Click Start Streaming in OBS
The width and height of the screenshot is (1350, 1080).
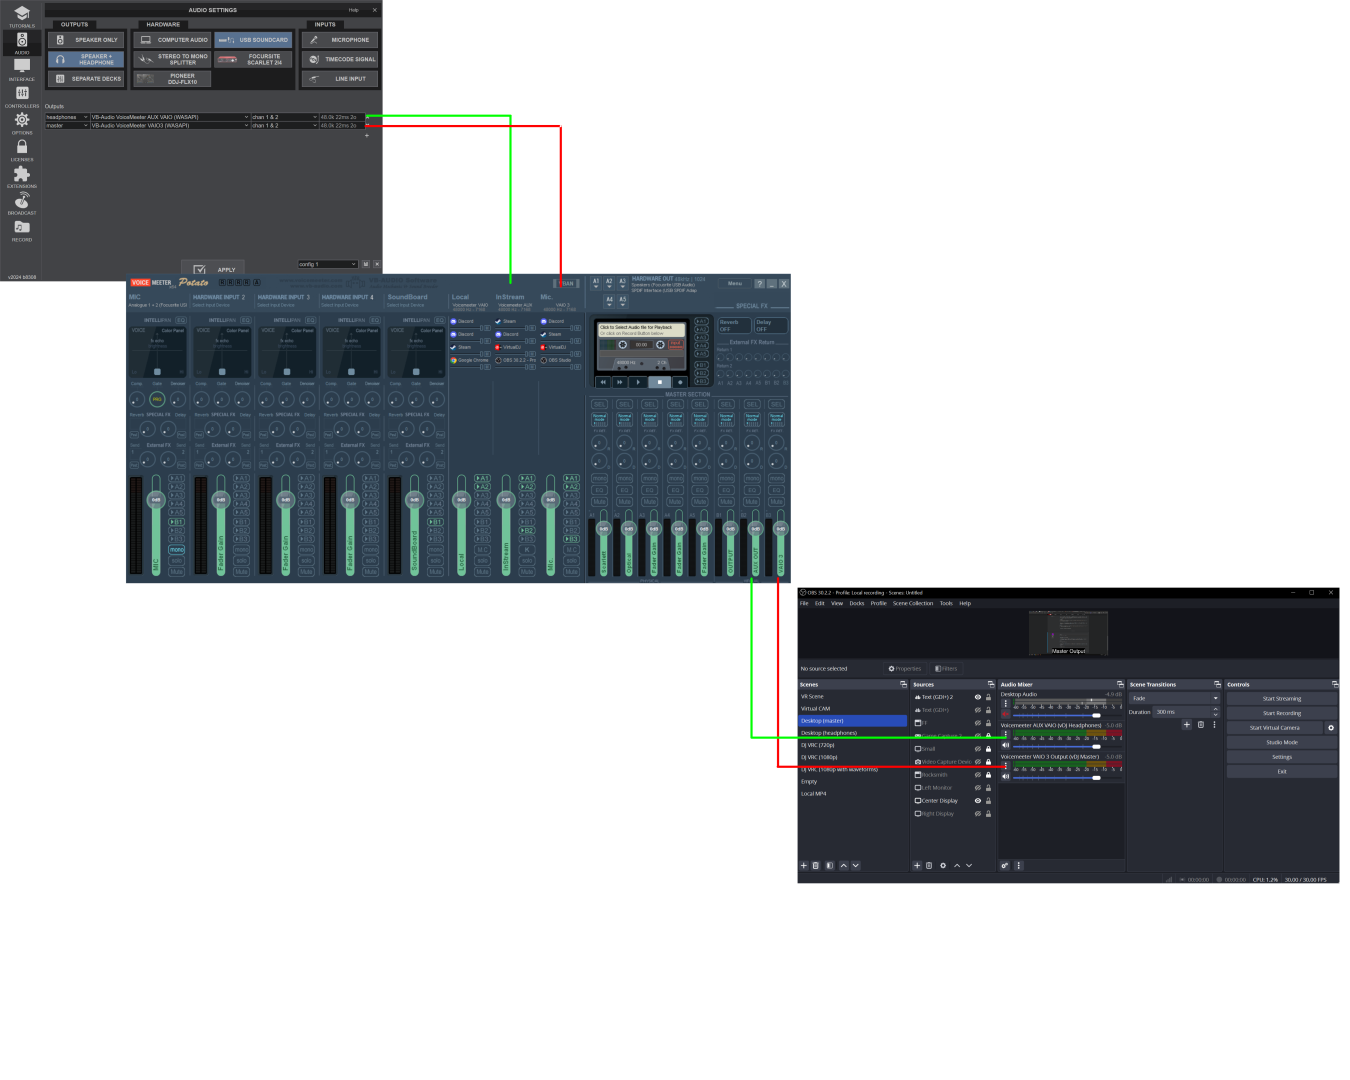(1282, 699)
